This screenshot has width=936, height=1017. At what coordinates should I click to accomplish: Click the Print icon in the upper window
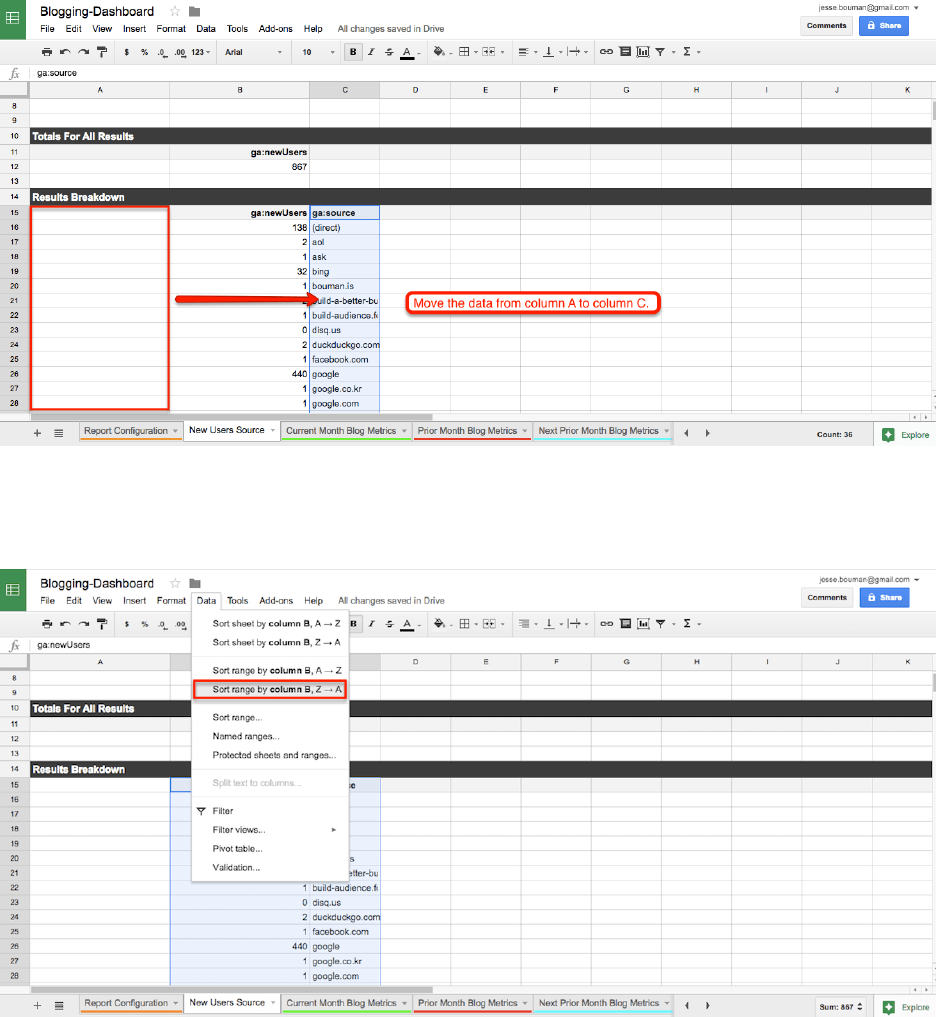[47, 52]
